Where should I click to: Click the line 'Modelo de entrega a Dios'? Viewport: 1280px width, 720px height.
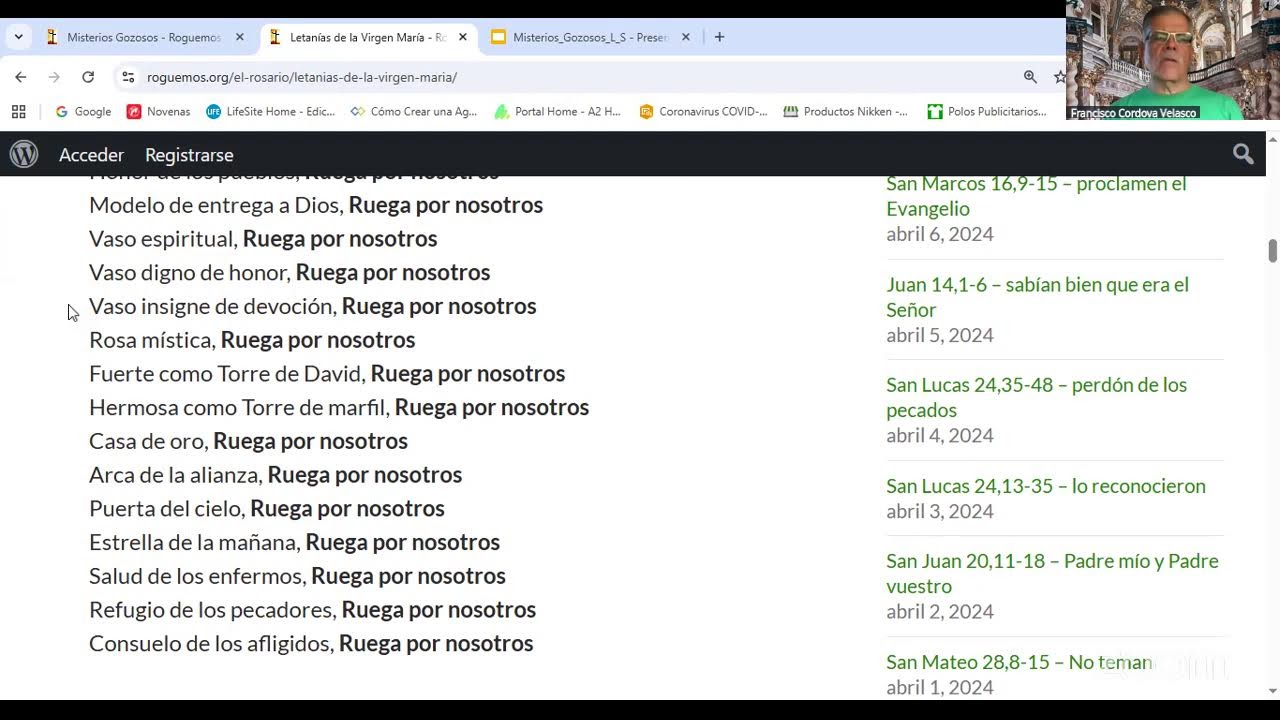tap(316, 205)
